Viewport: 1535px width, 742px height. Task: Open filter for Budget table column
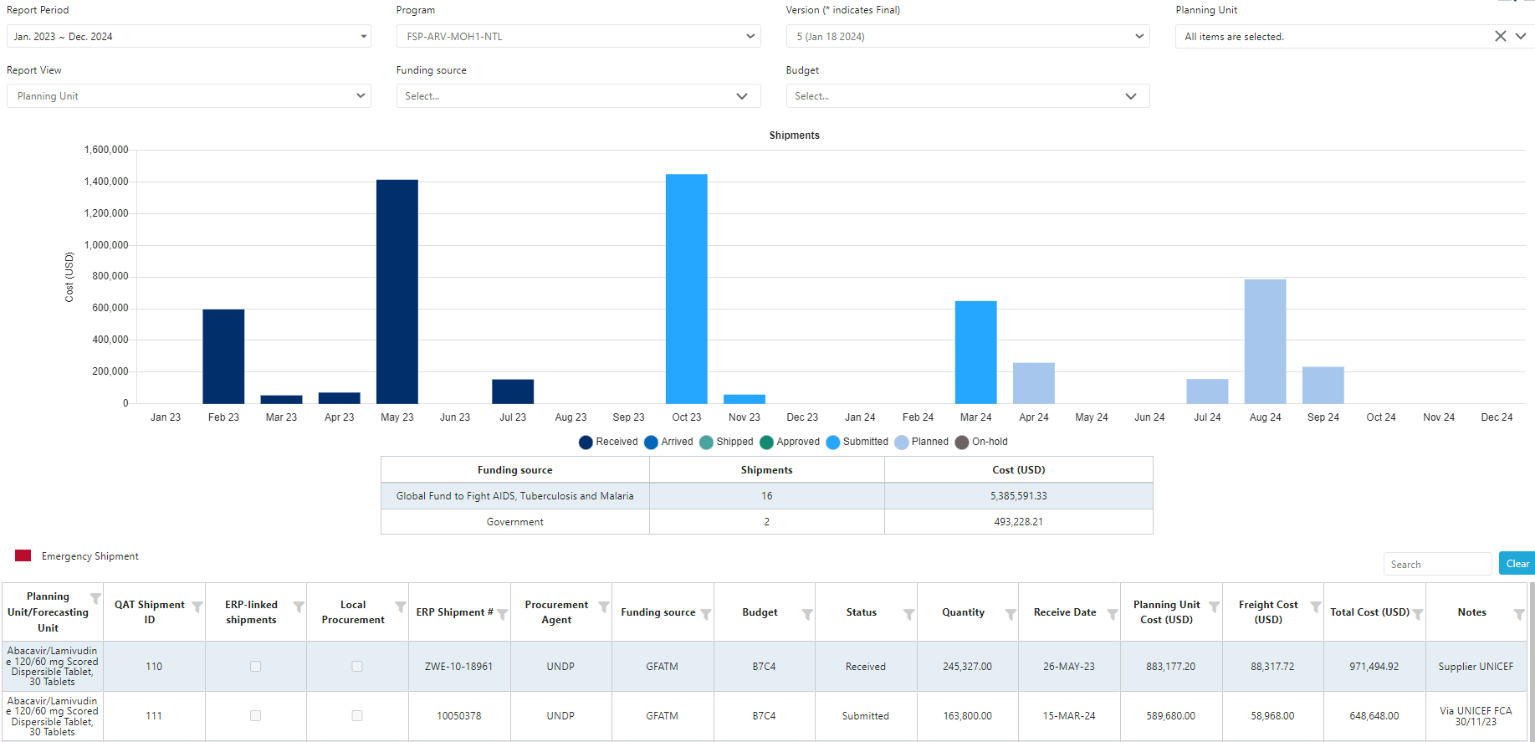click(807, 614)
